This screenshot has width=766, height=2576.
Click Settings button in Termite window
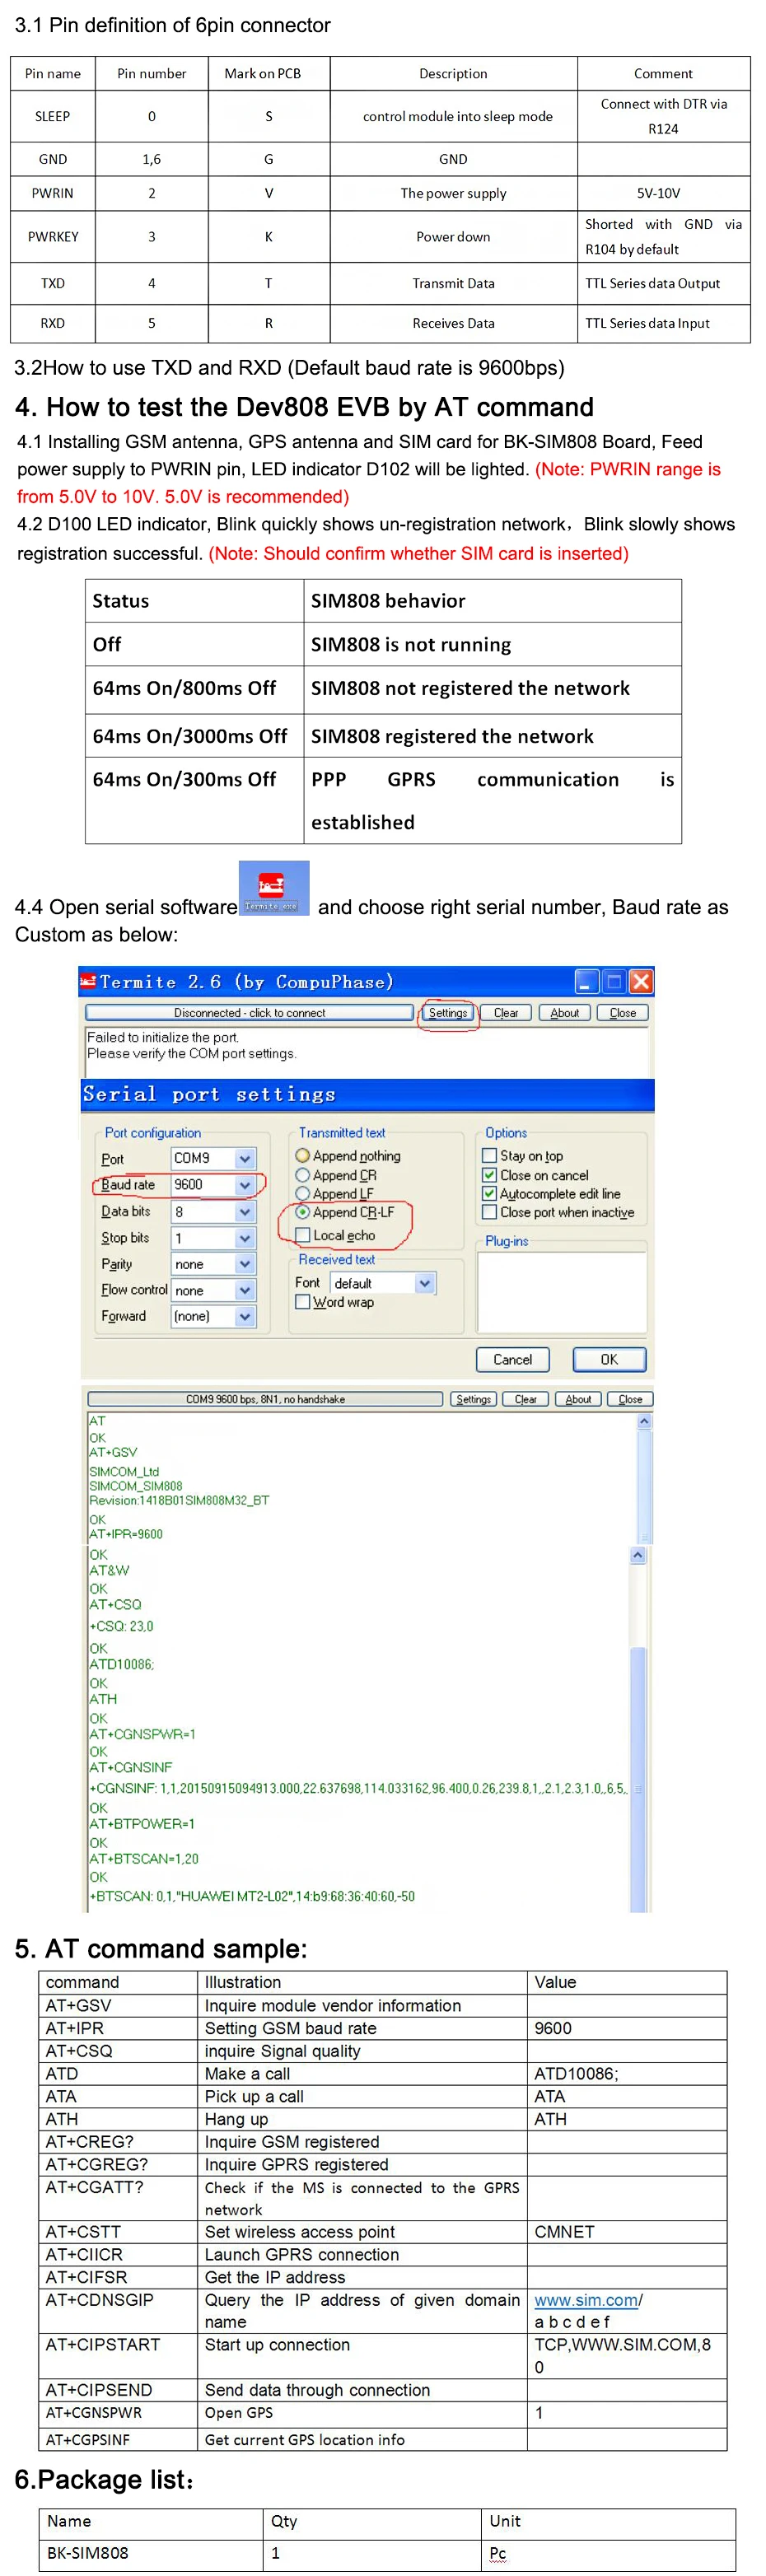[447, 1012]
